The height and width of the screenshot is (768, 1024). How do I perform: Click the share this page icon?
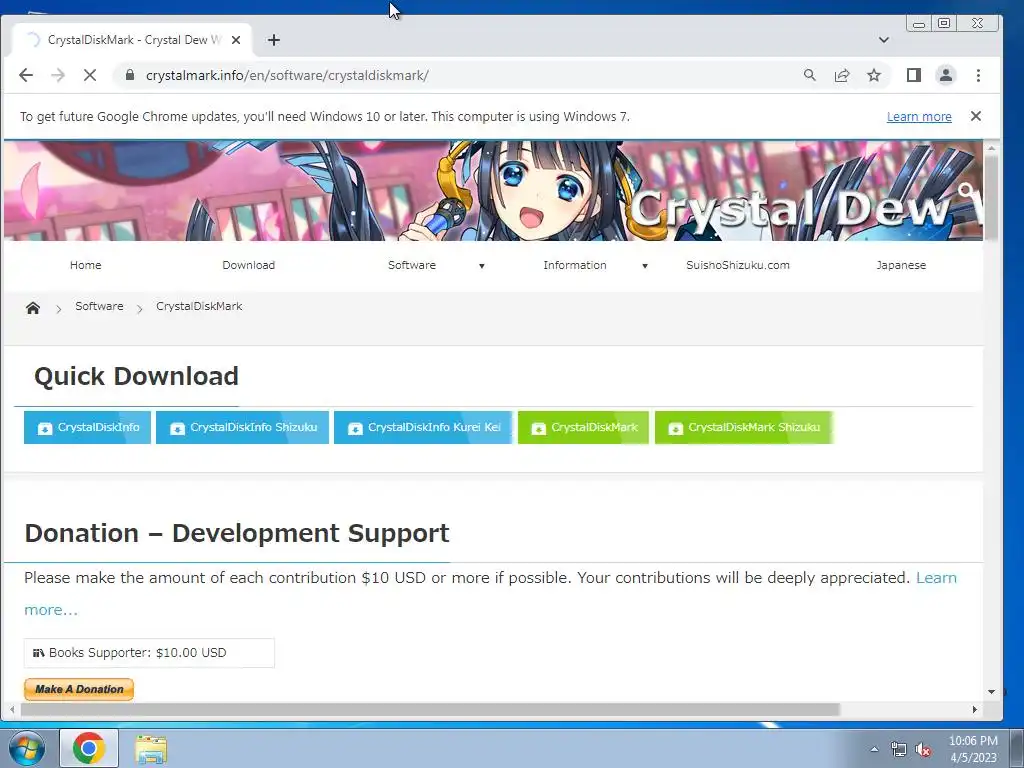tap(842, 75)
